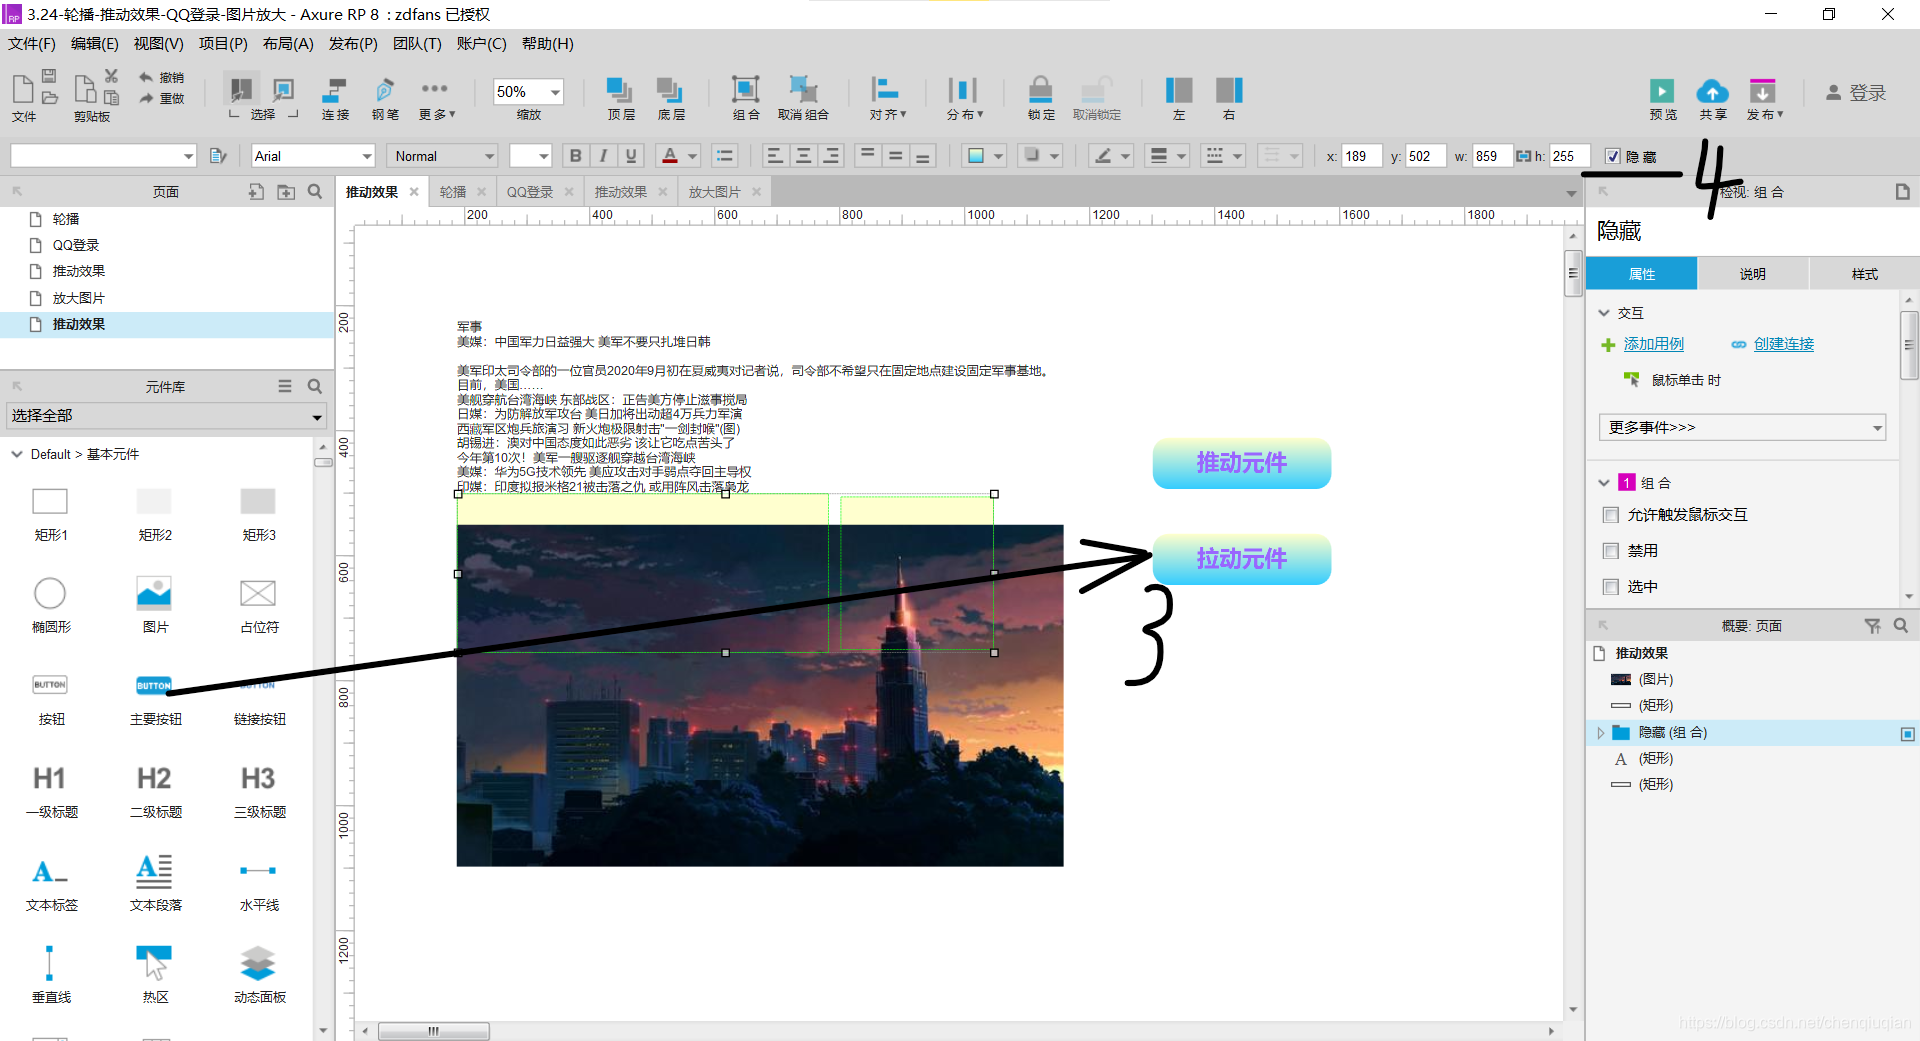Collapse the Default > 基本元件 library section
The width and height of the screenshot is (1920, 1041).
coord(17,454)
